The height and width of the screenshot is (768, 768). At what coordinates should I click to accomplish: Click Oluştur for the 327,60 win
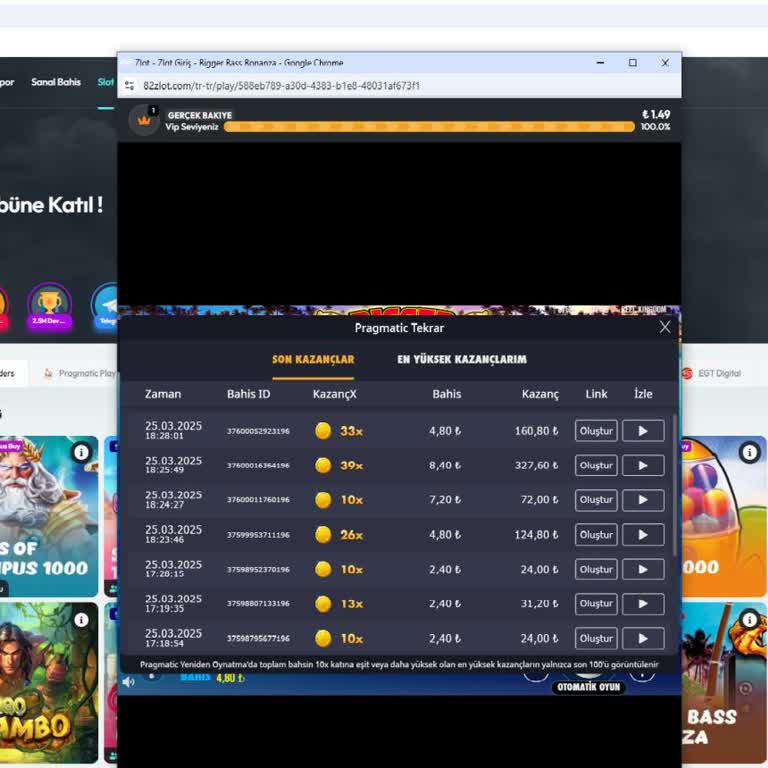pos(596,465)
